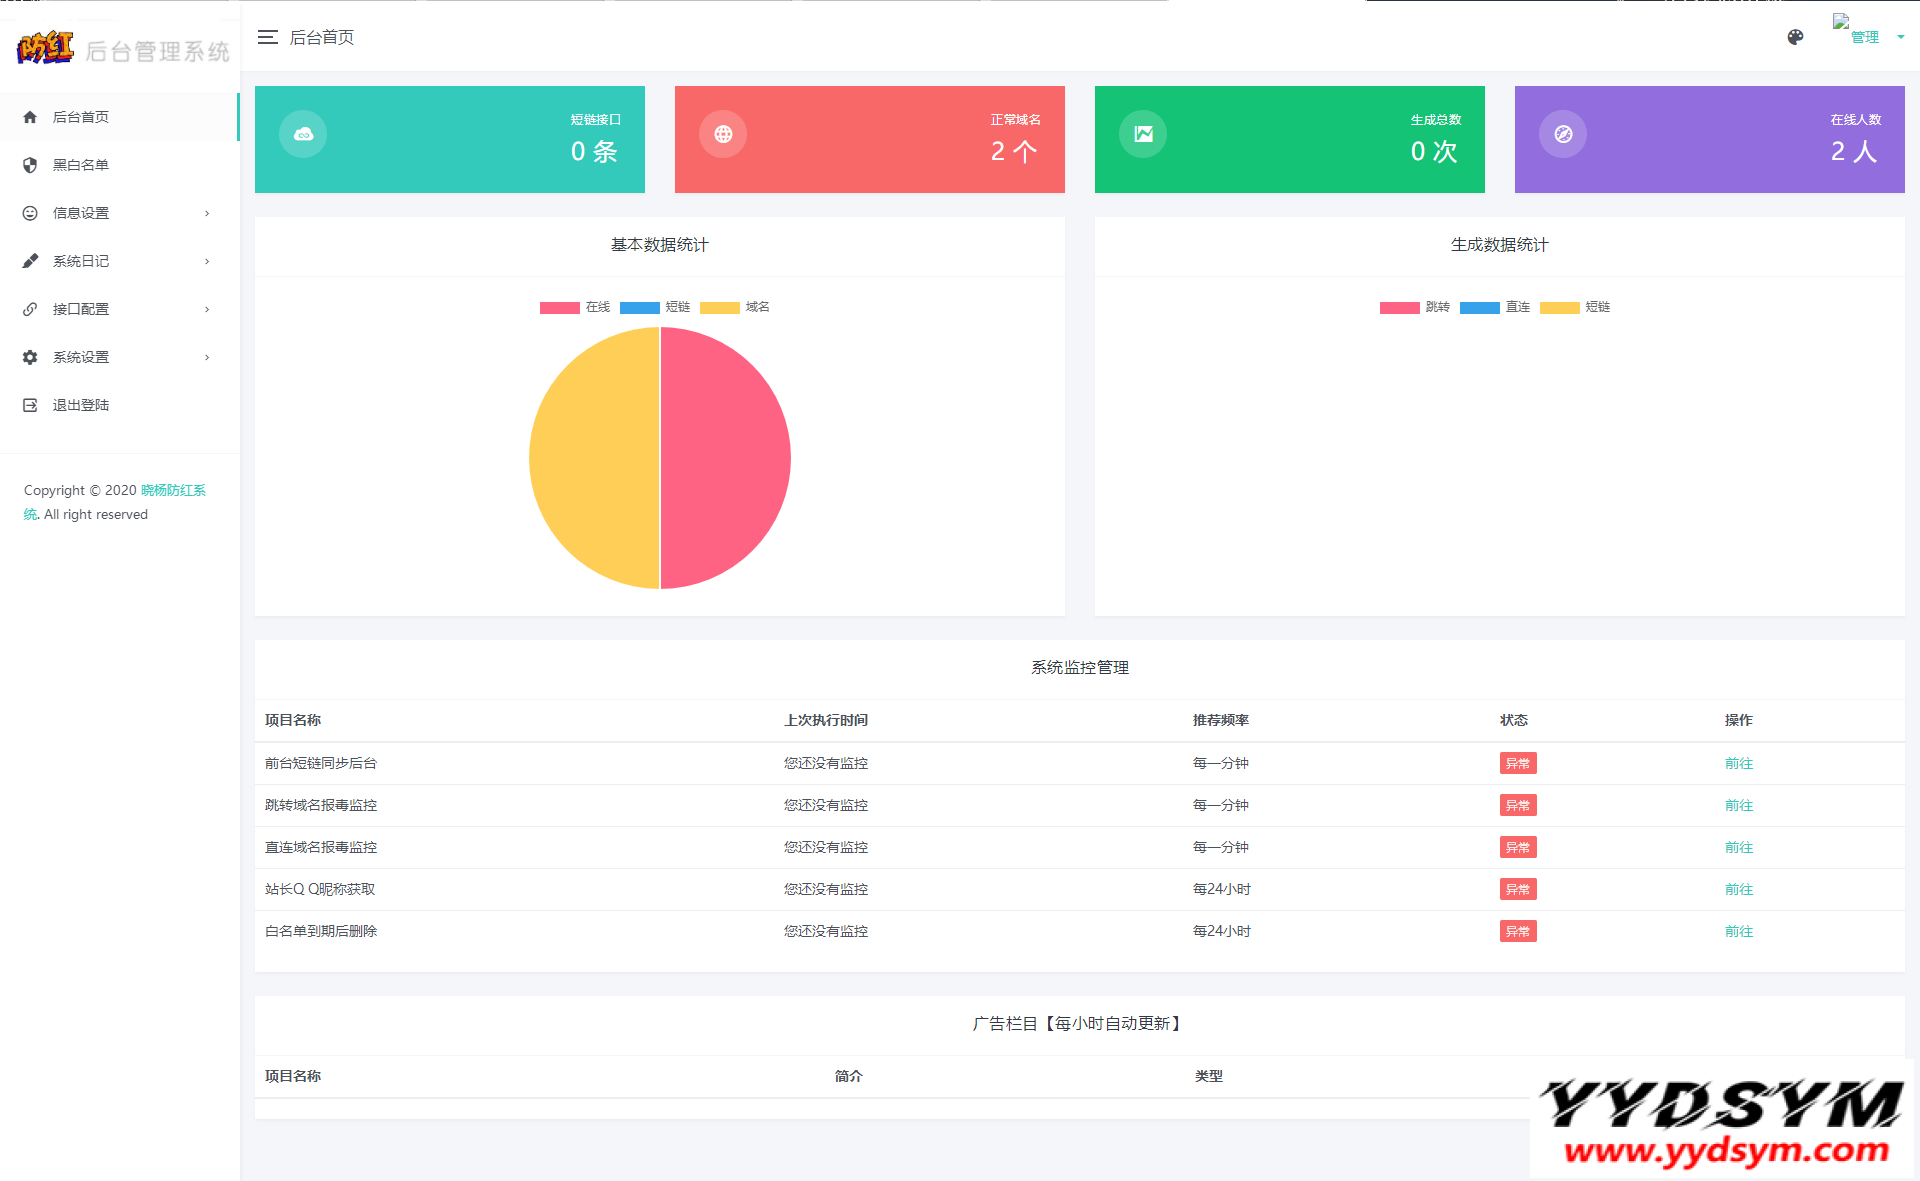Click the shield icon beside 黑白名单
Viewport: 1920px width, 1181px height.
(30, 165)
